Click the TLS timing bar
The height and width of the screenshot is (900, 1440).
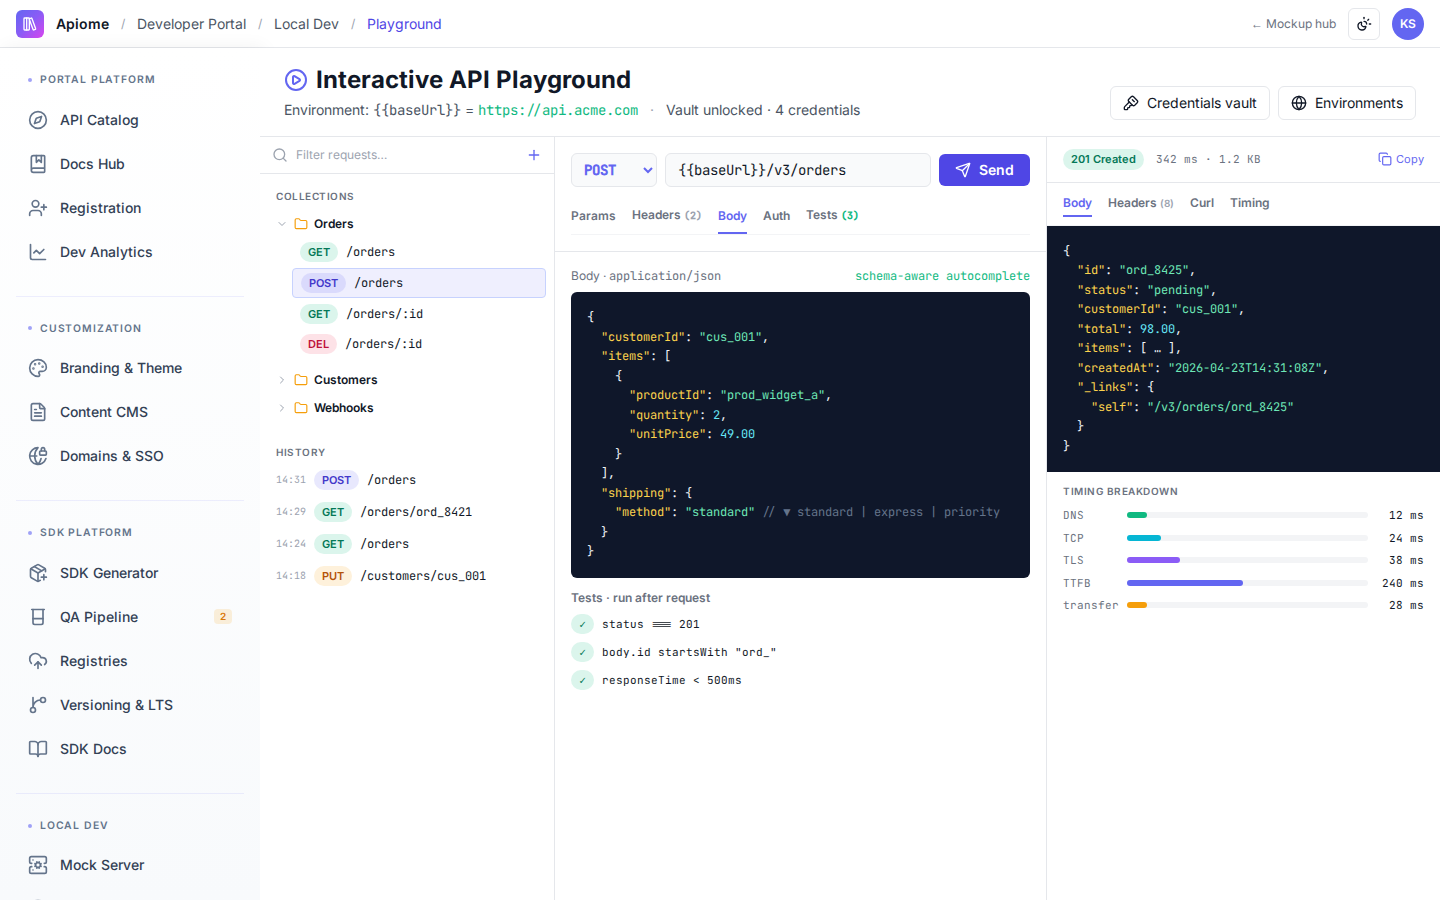click(1247, 560)
